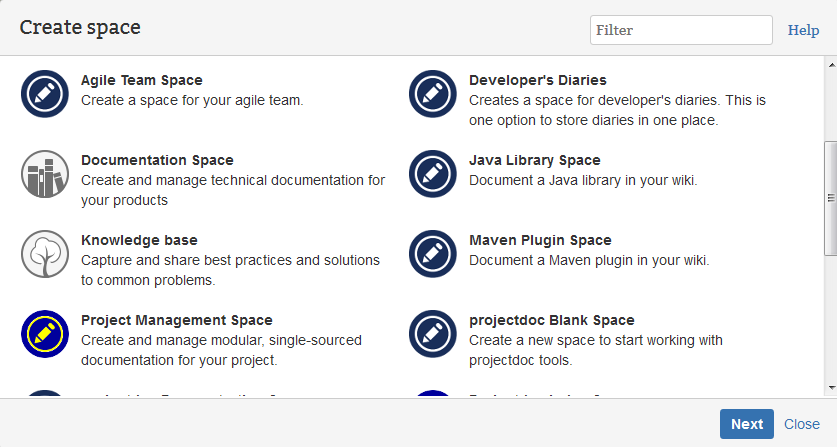Focus the Filter text field

[x=680, y=30]
